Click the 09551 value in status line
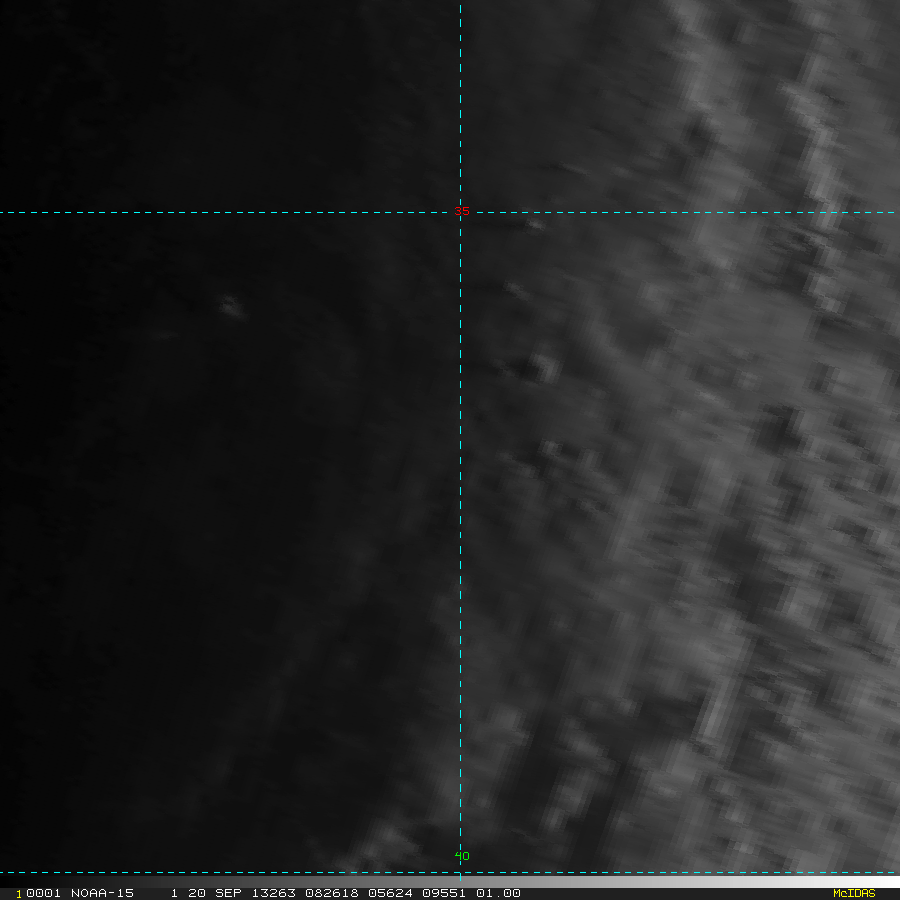This screenshot has height=900, width=900. pyautogui.click(x=444, y=893)
